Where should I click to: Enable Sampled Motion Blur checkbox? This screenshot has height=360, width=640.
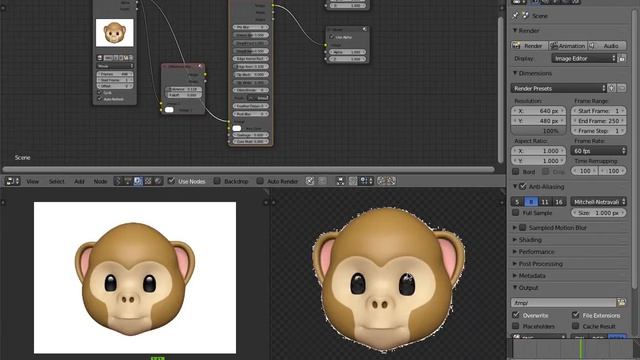tap(522, 228)
